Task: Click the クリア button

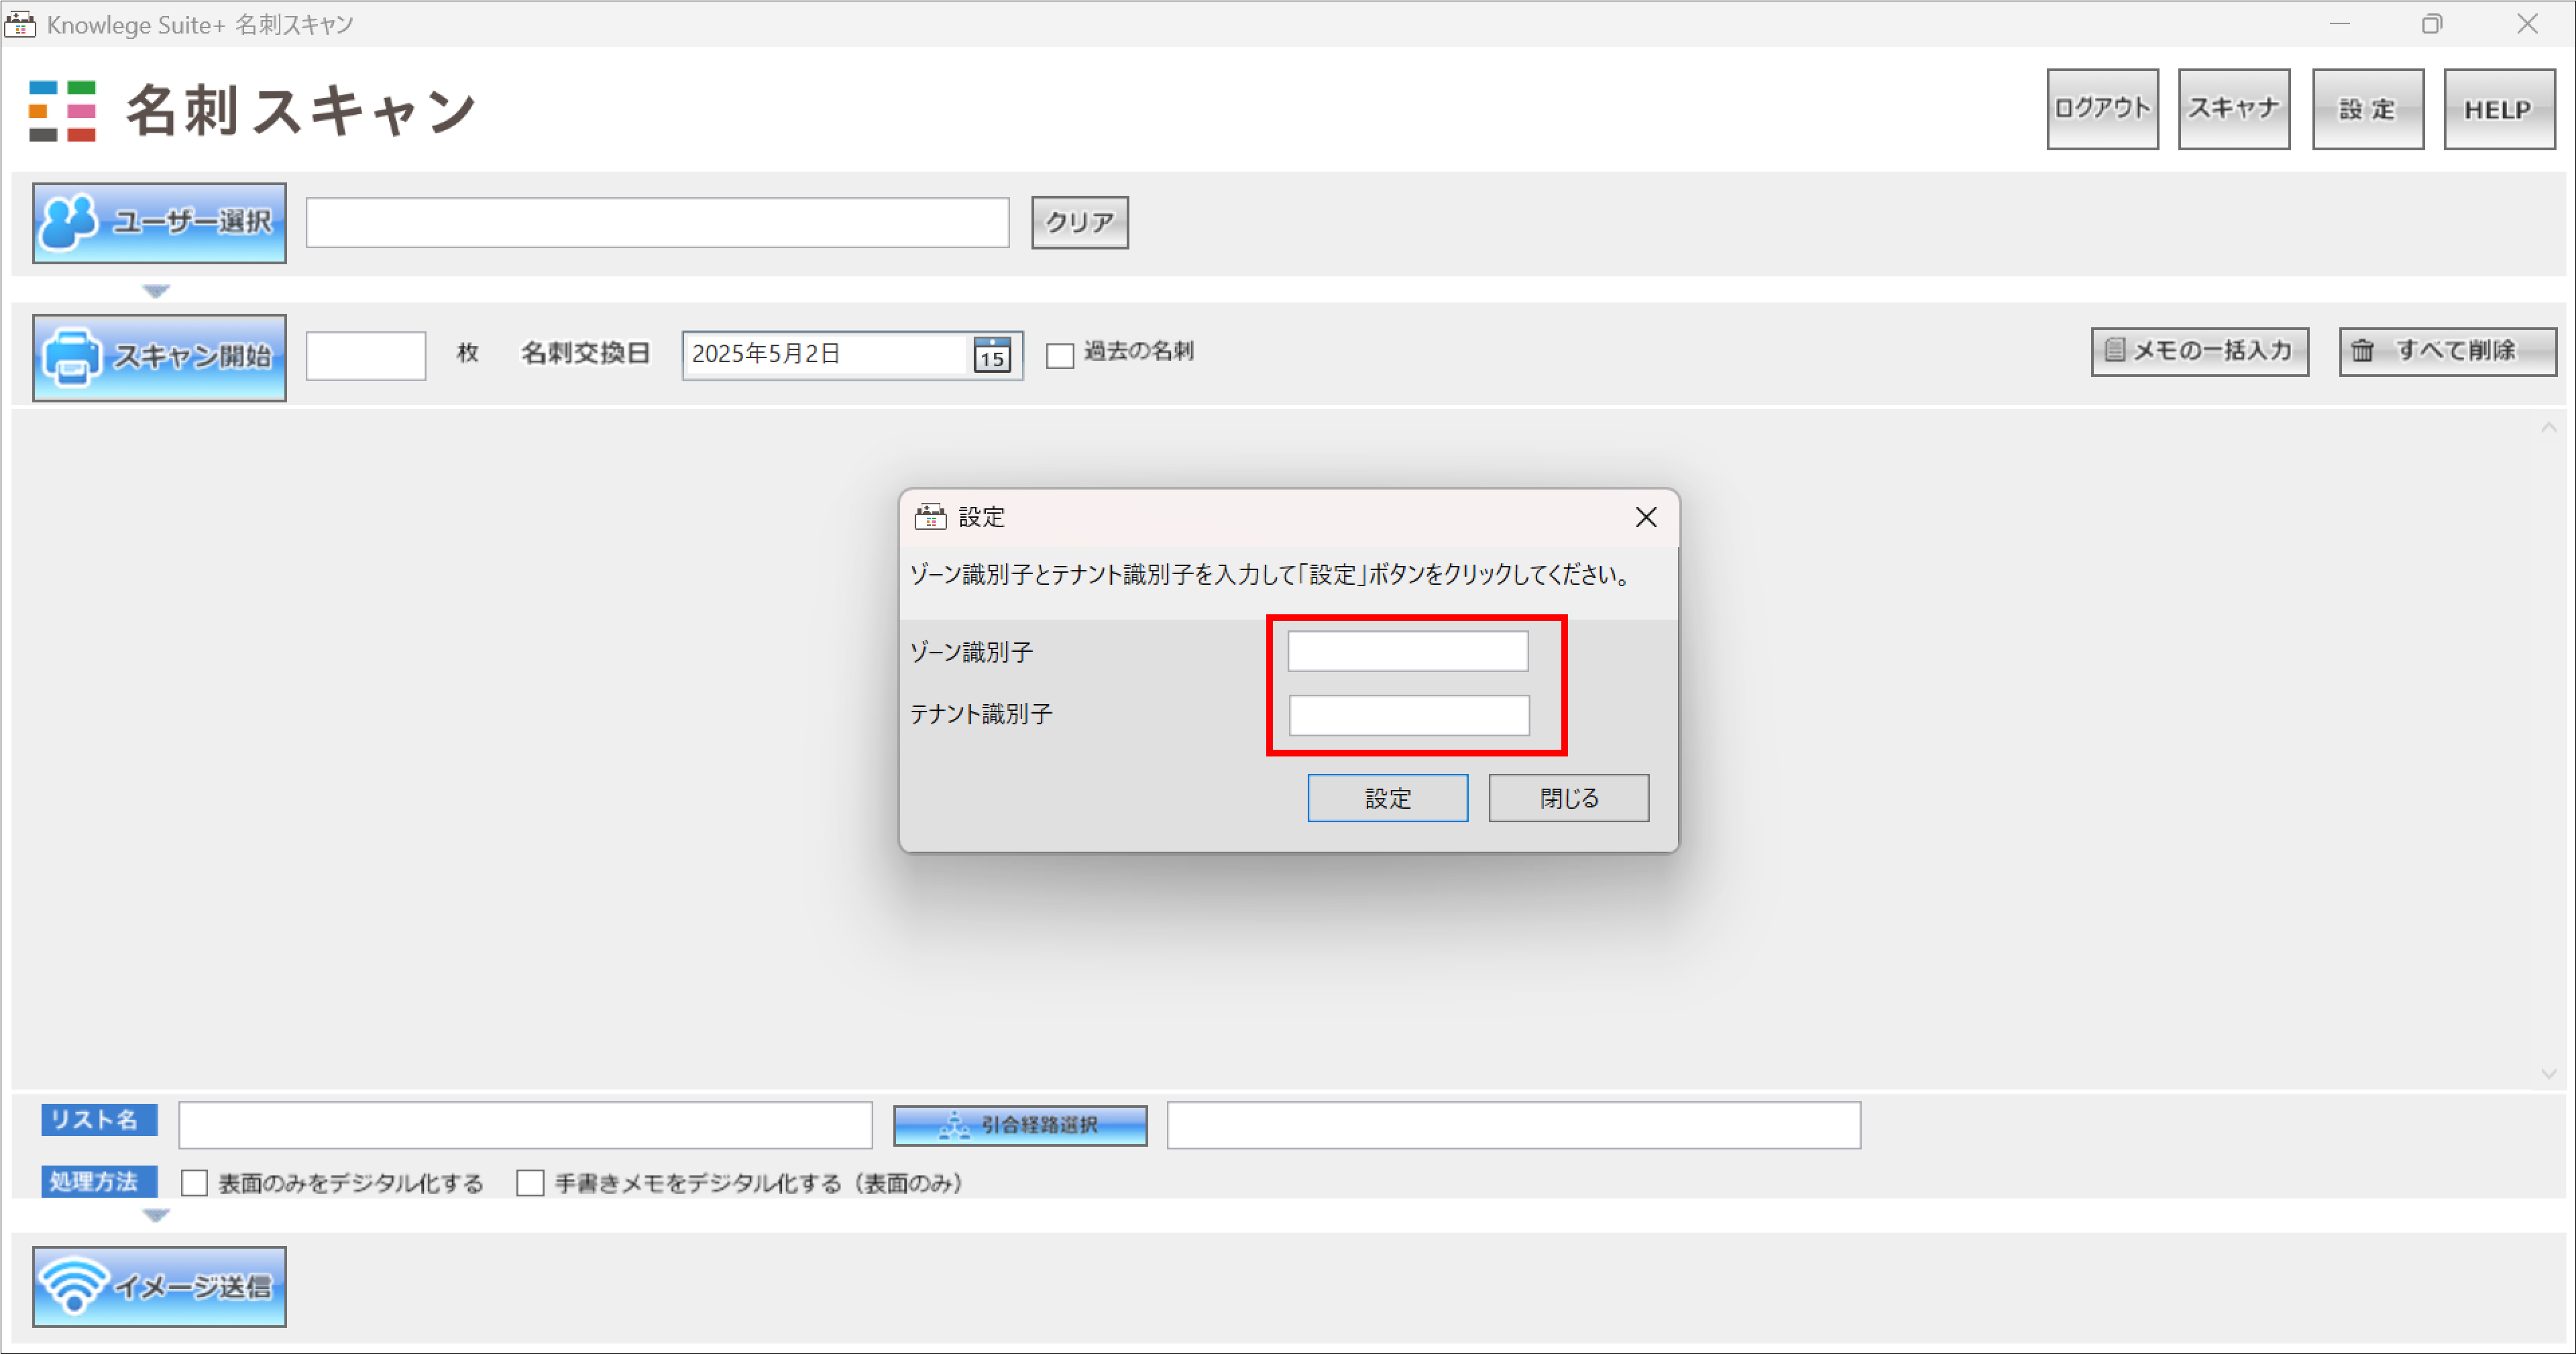Action: coord(1079,222)
